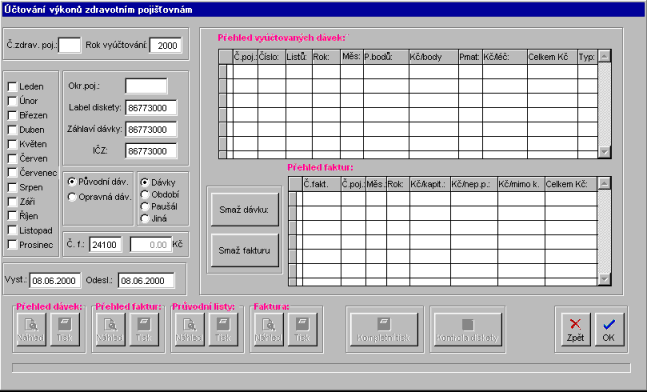Check the Listopad month checkbox
Image resolution: width=647 pixels, height=392 pixels.
point(12,231)
